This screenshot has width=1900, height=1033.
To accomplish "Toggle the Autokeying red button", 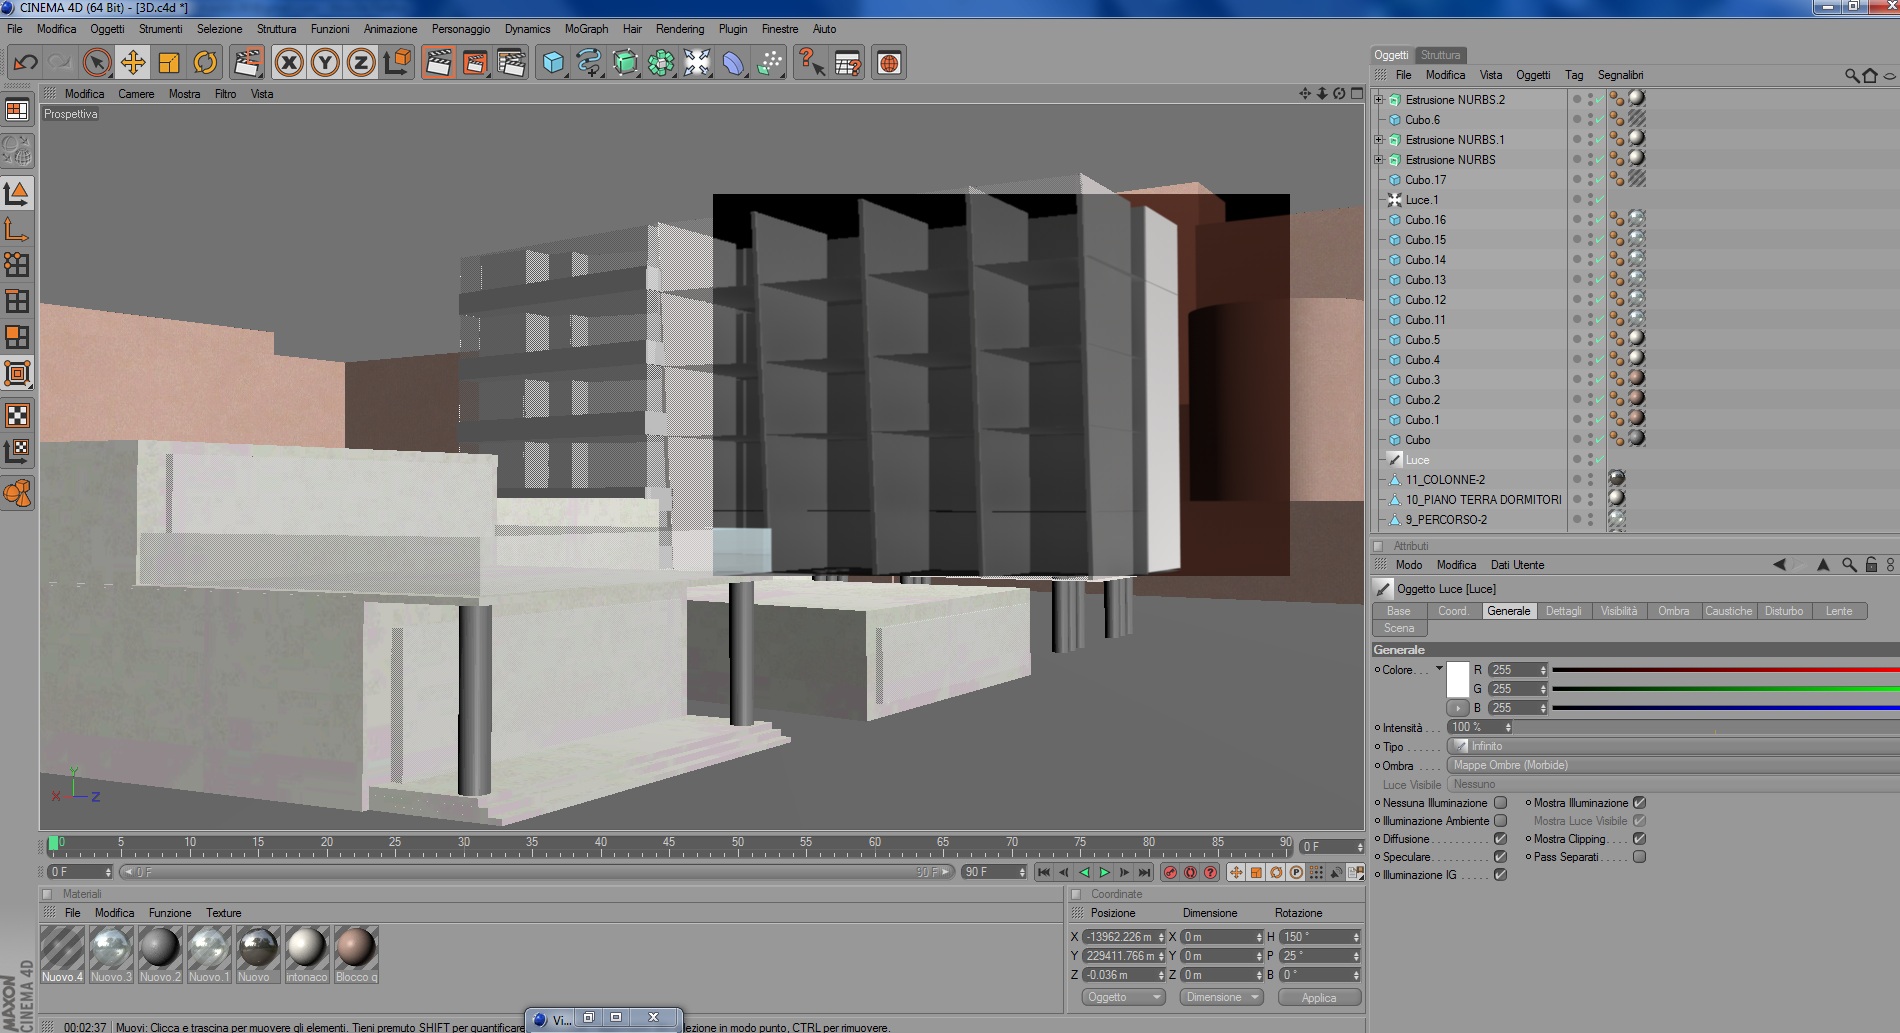I will tap(1190, 873).
